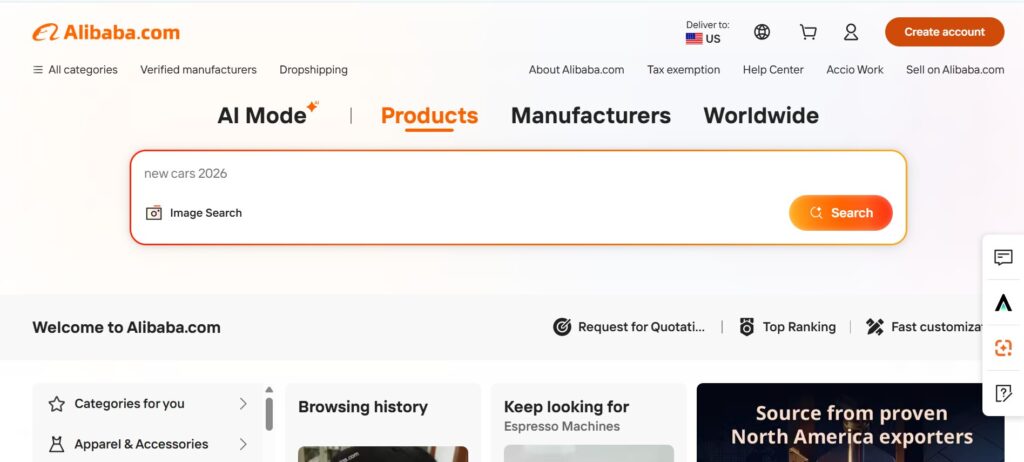Image resolution: width=1024 pixels, height=462 pixels.
Task: Click Request for Quotation text link
Action: point(641,327)
